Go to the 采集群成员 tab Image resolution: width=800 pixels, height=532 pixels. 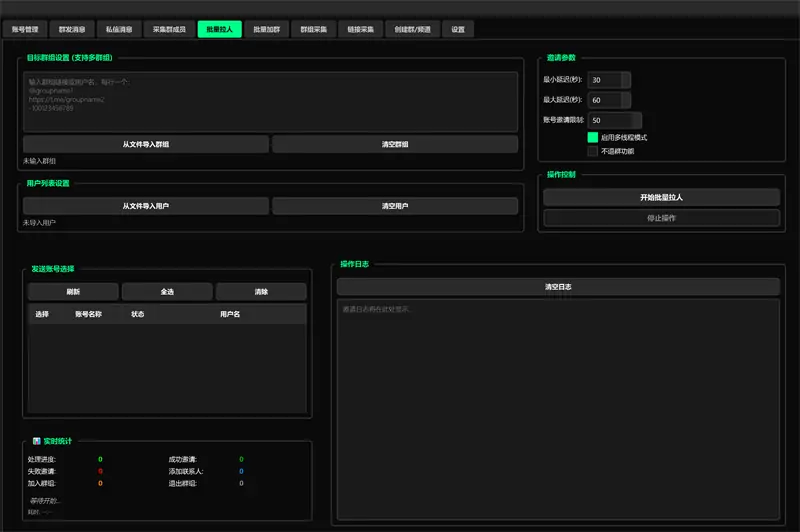click(169, 30)
